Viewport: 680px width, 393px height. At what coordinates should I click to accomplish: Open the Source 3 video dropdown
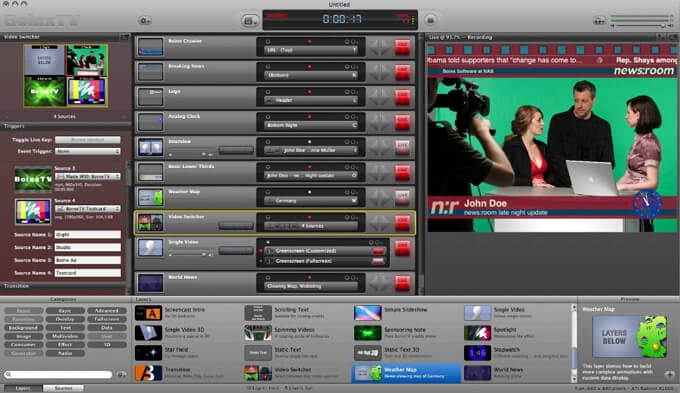pyautogui.click(x=88, y=177)
